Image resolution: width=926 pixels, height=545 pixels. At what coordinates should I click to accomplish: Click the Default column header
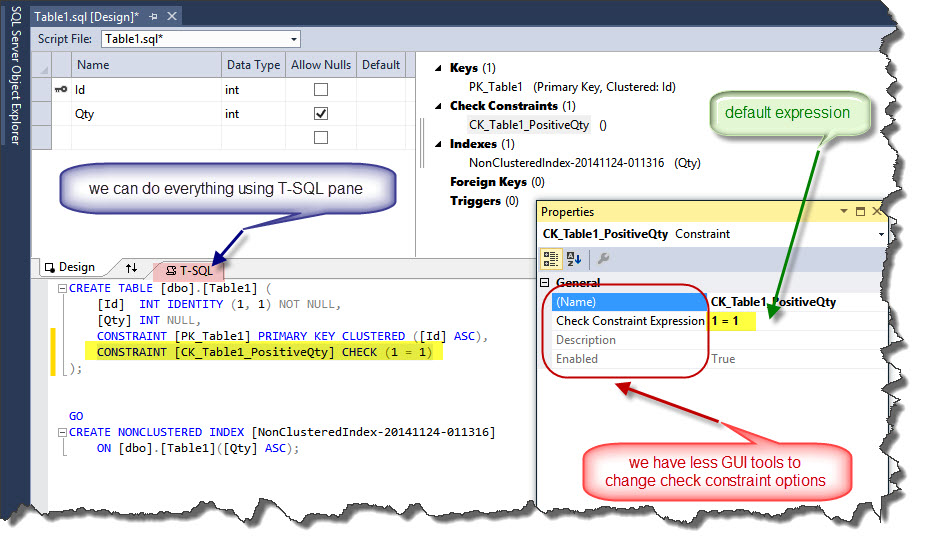click(x=381, y=65)
